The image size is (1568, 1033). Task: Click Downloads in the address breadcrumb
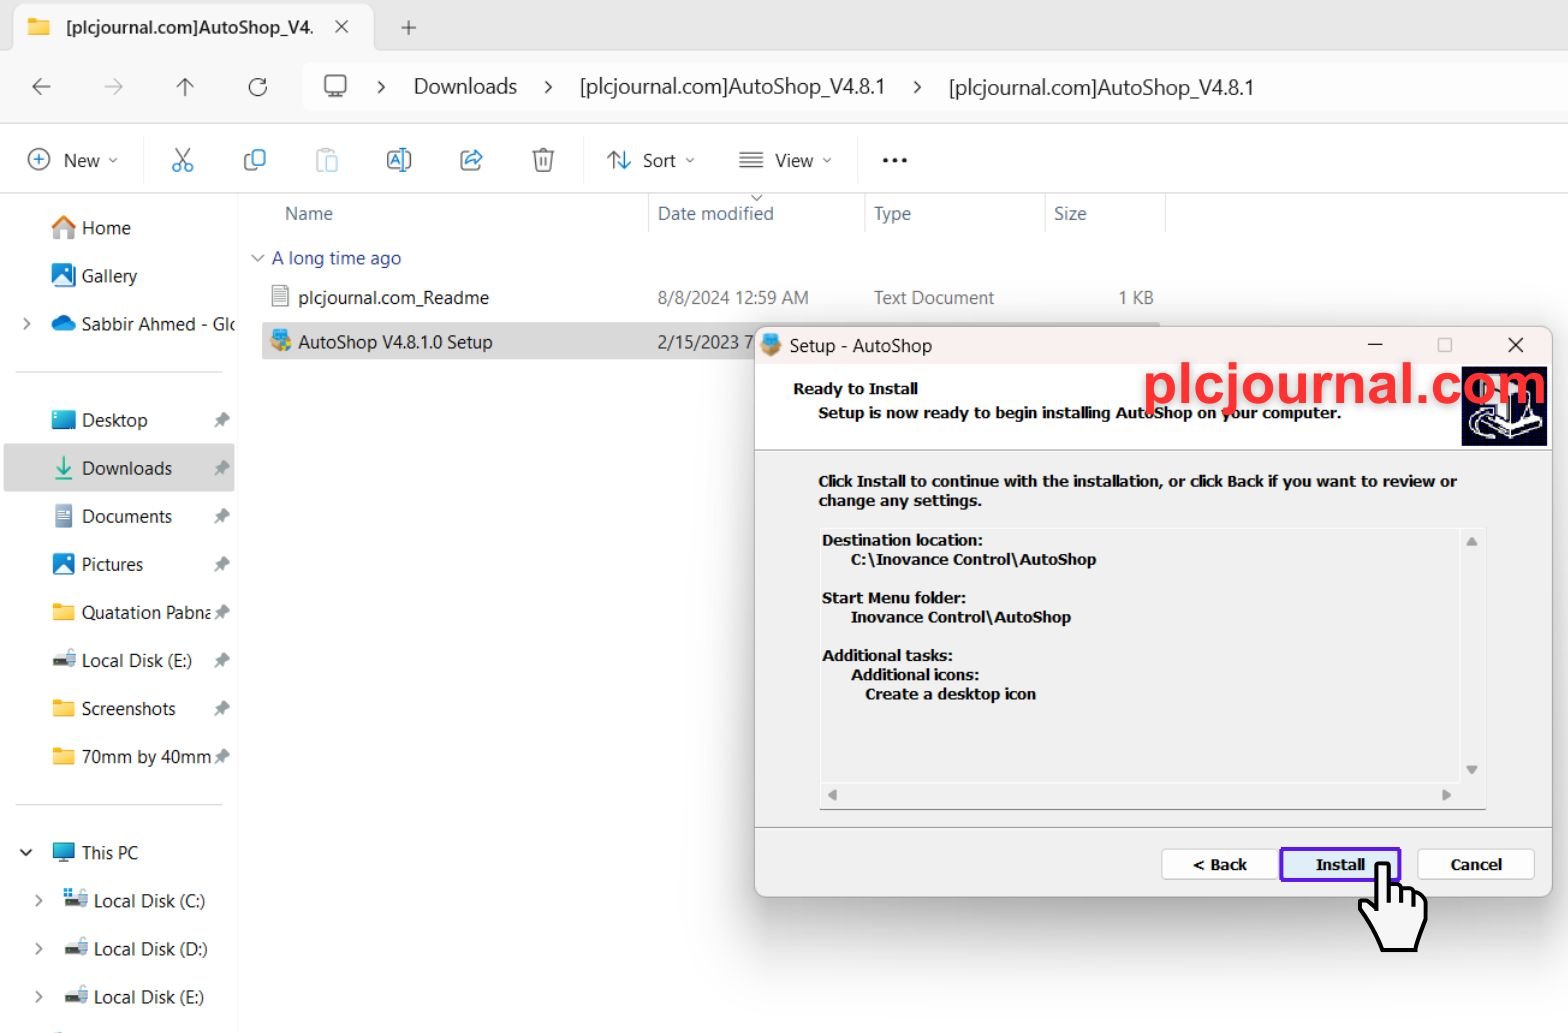[x=465, y=87]
